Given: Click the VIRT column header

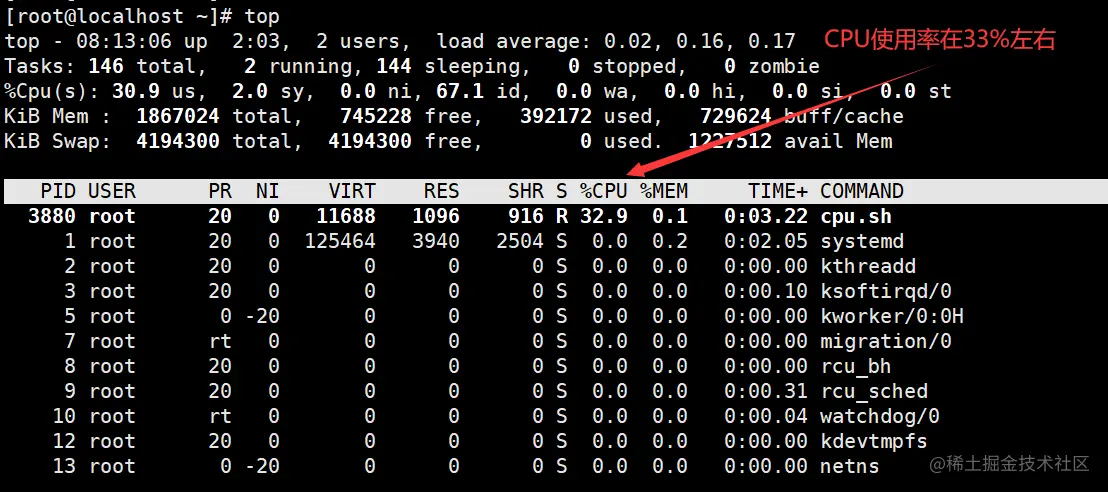Looking at the screenshot, I should [352, 191].
